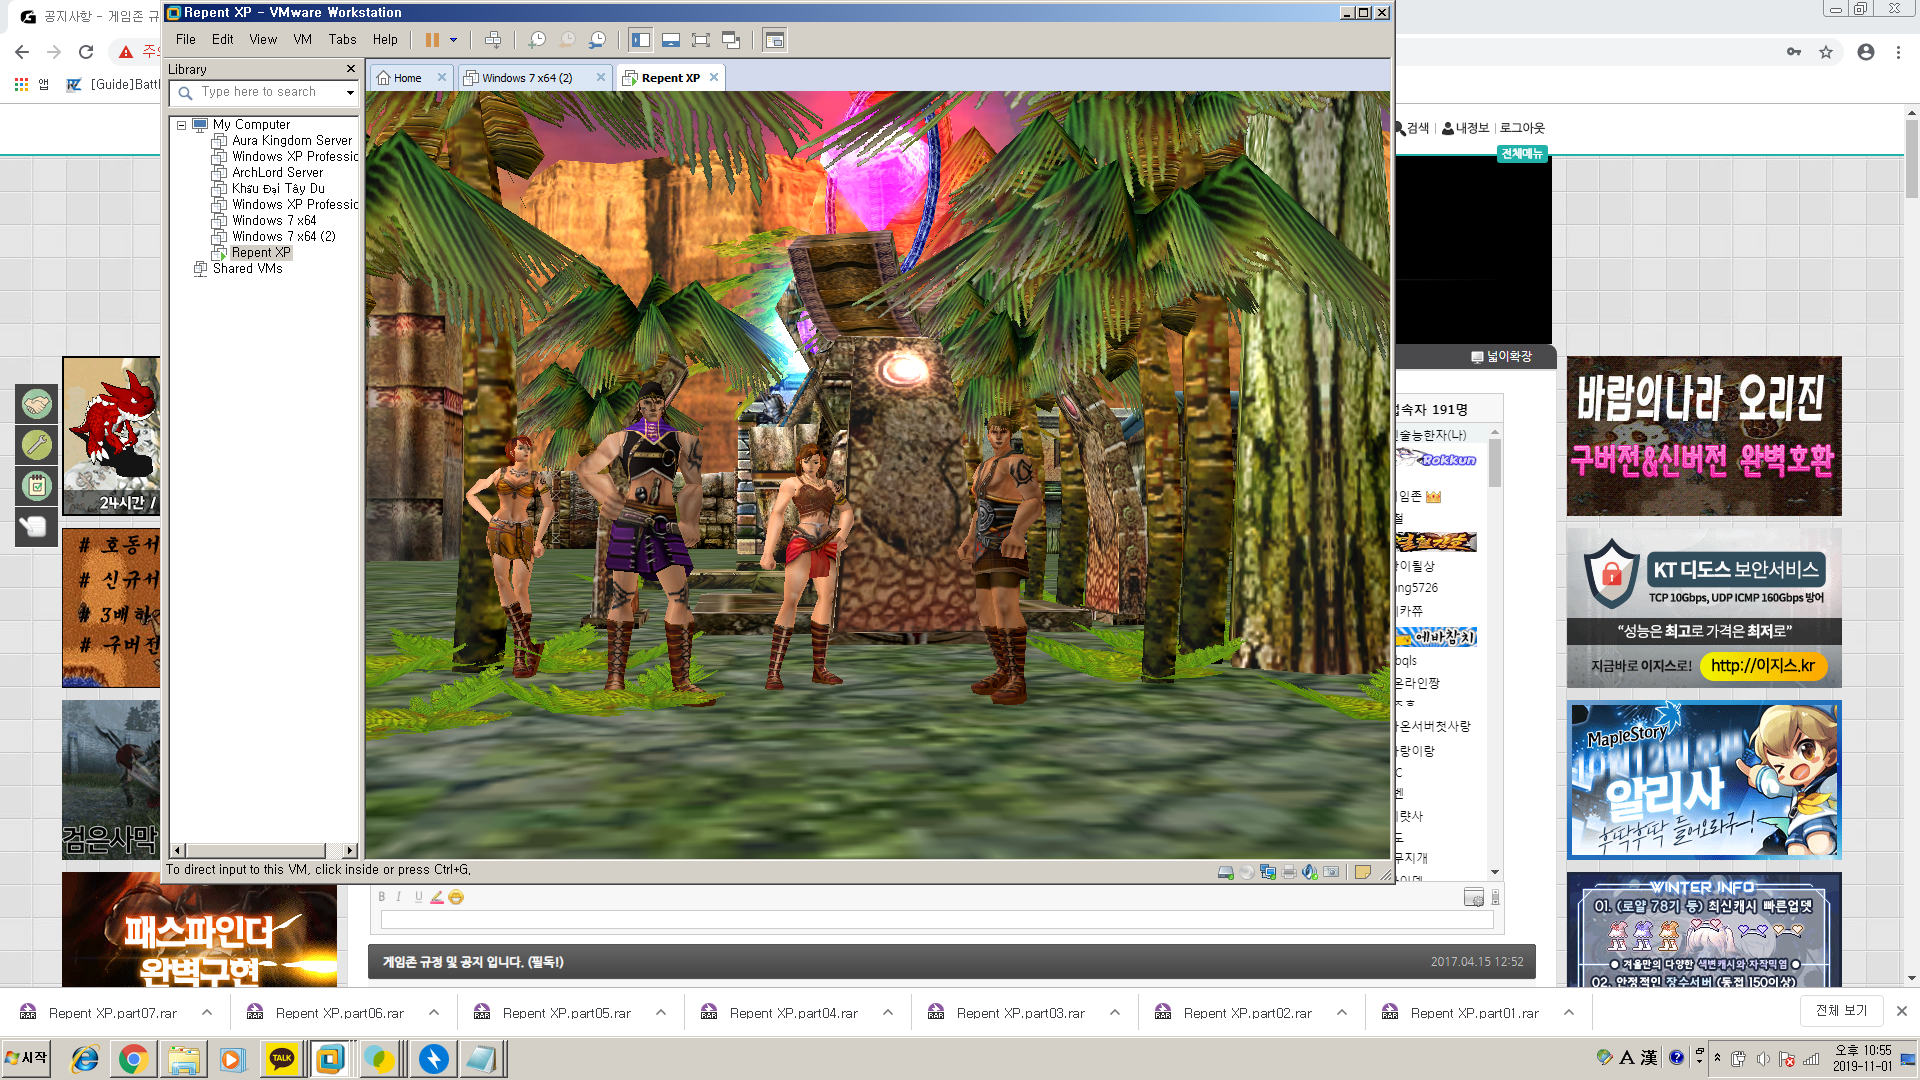Toggle the console view button
The height and width of the screenshot is (1080, 1920).
(774, 40)
